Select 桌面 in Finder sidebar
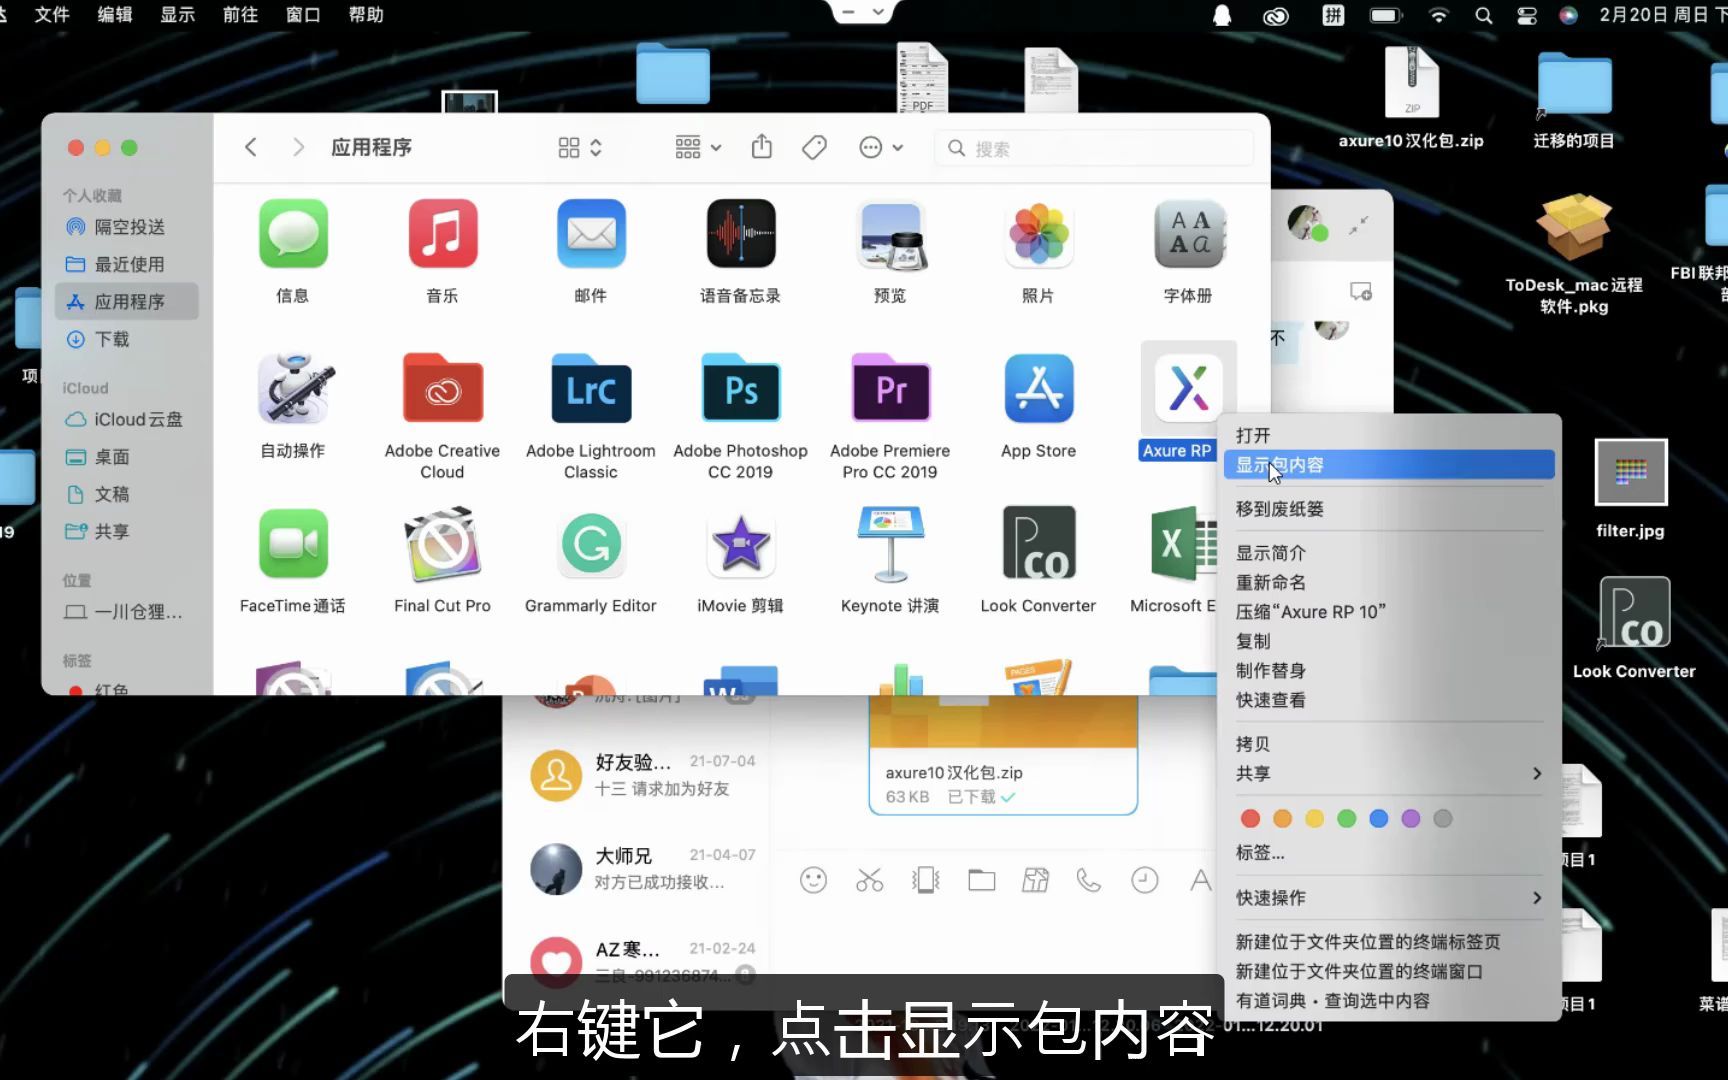 click(127, 457)
